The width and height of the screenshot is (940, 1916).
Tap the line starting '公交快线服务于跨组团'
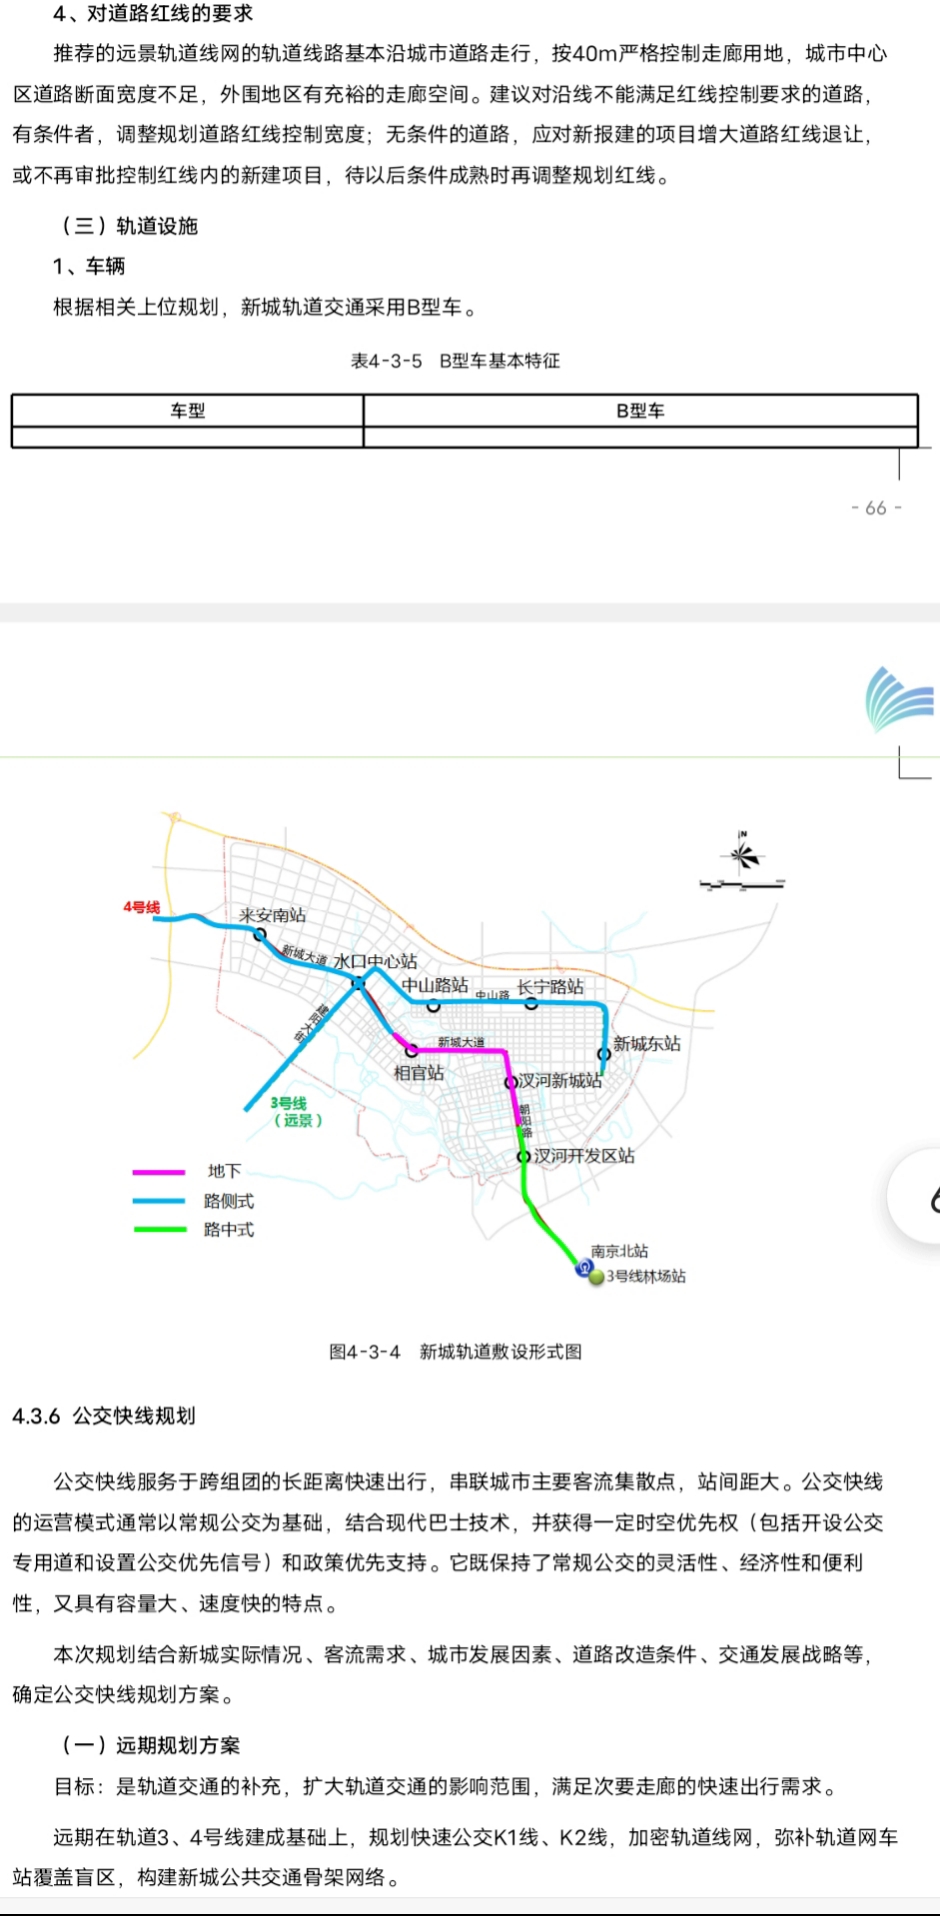click(469, 1481)
